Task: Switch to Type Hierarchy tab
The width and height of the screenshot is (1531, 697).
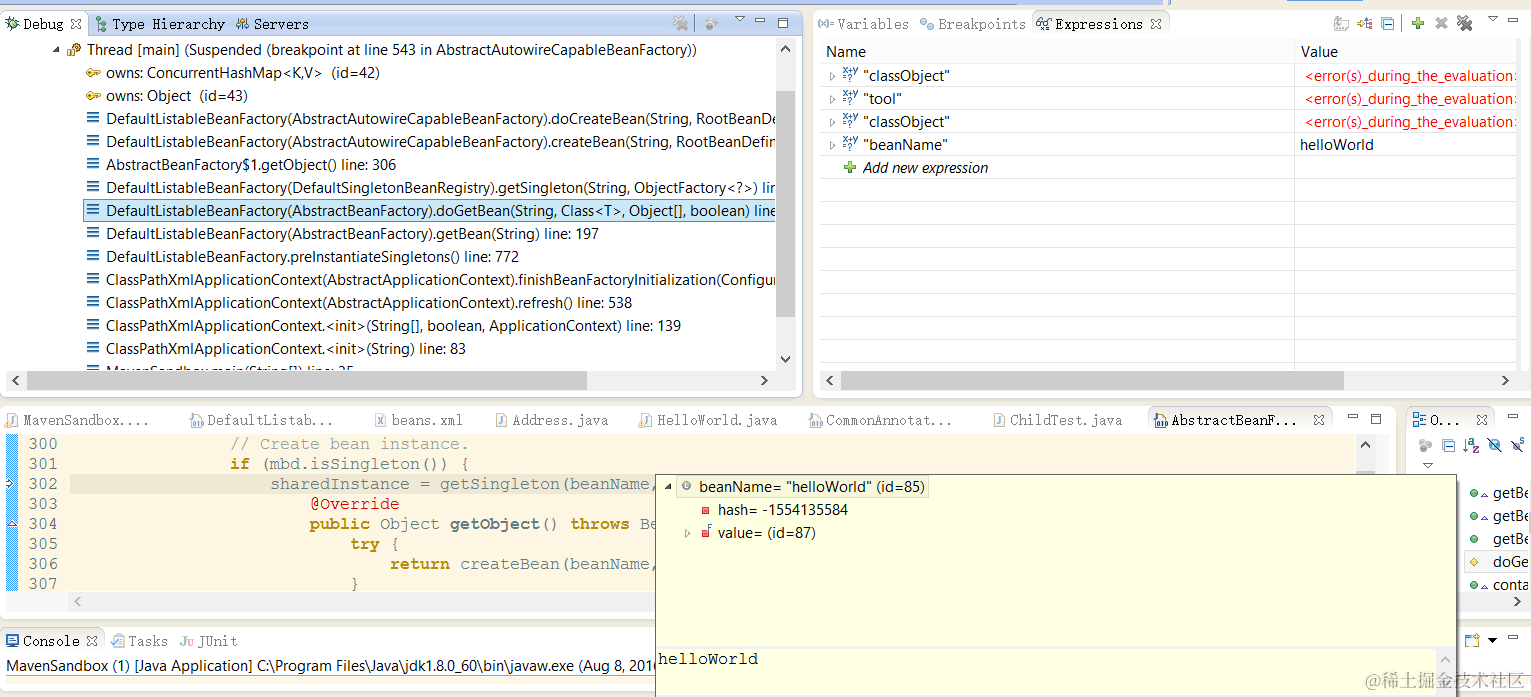Action: pos(160,24)
